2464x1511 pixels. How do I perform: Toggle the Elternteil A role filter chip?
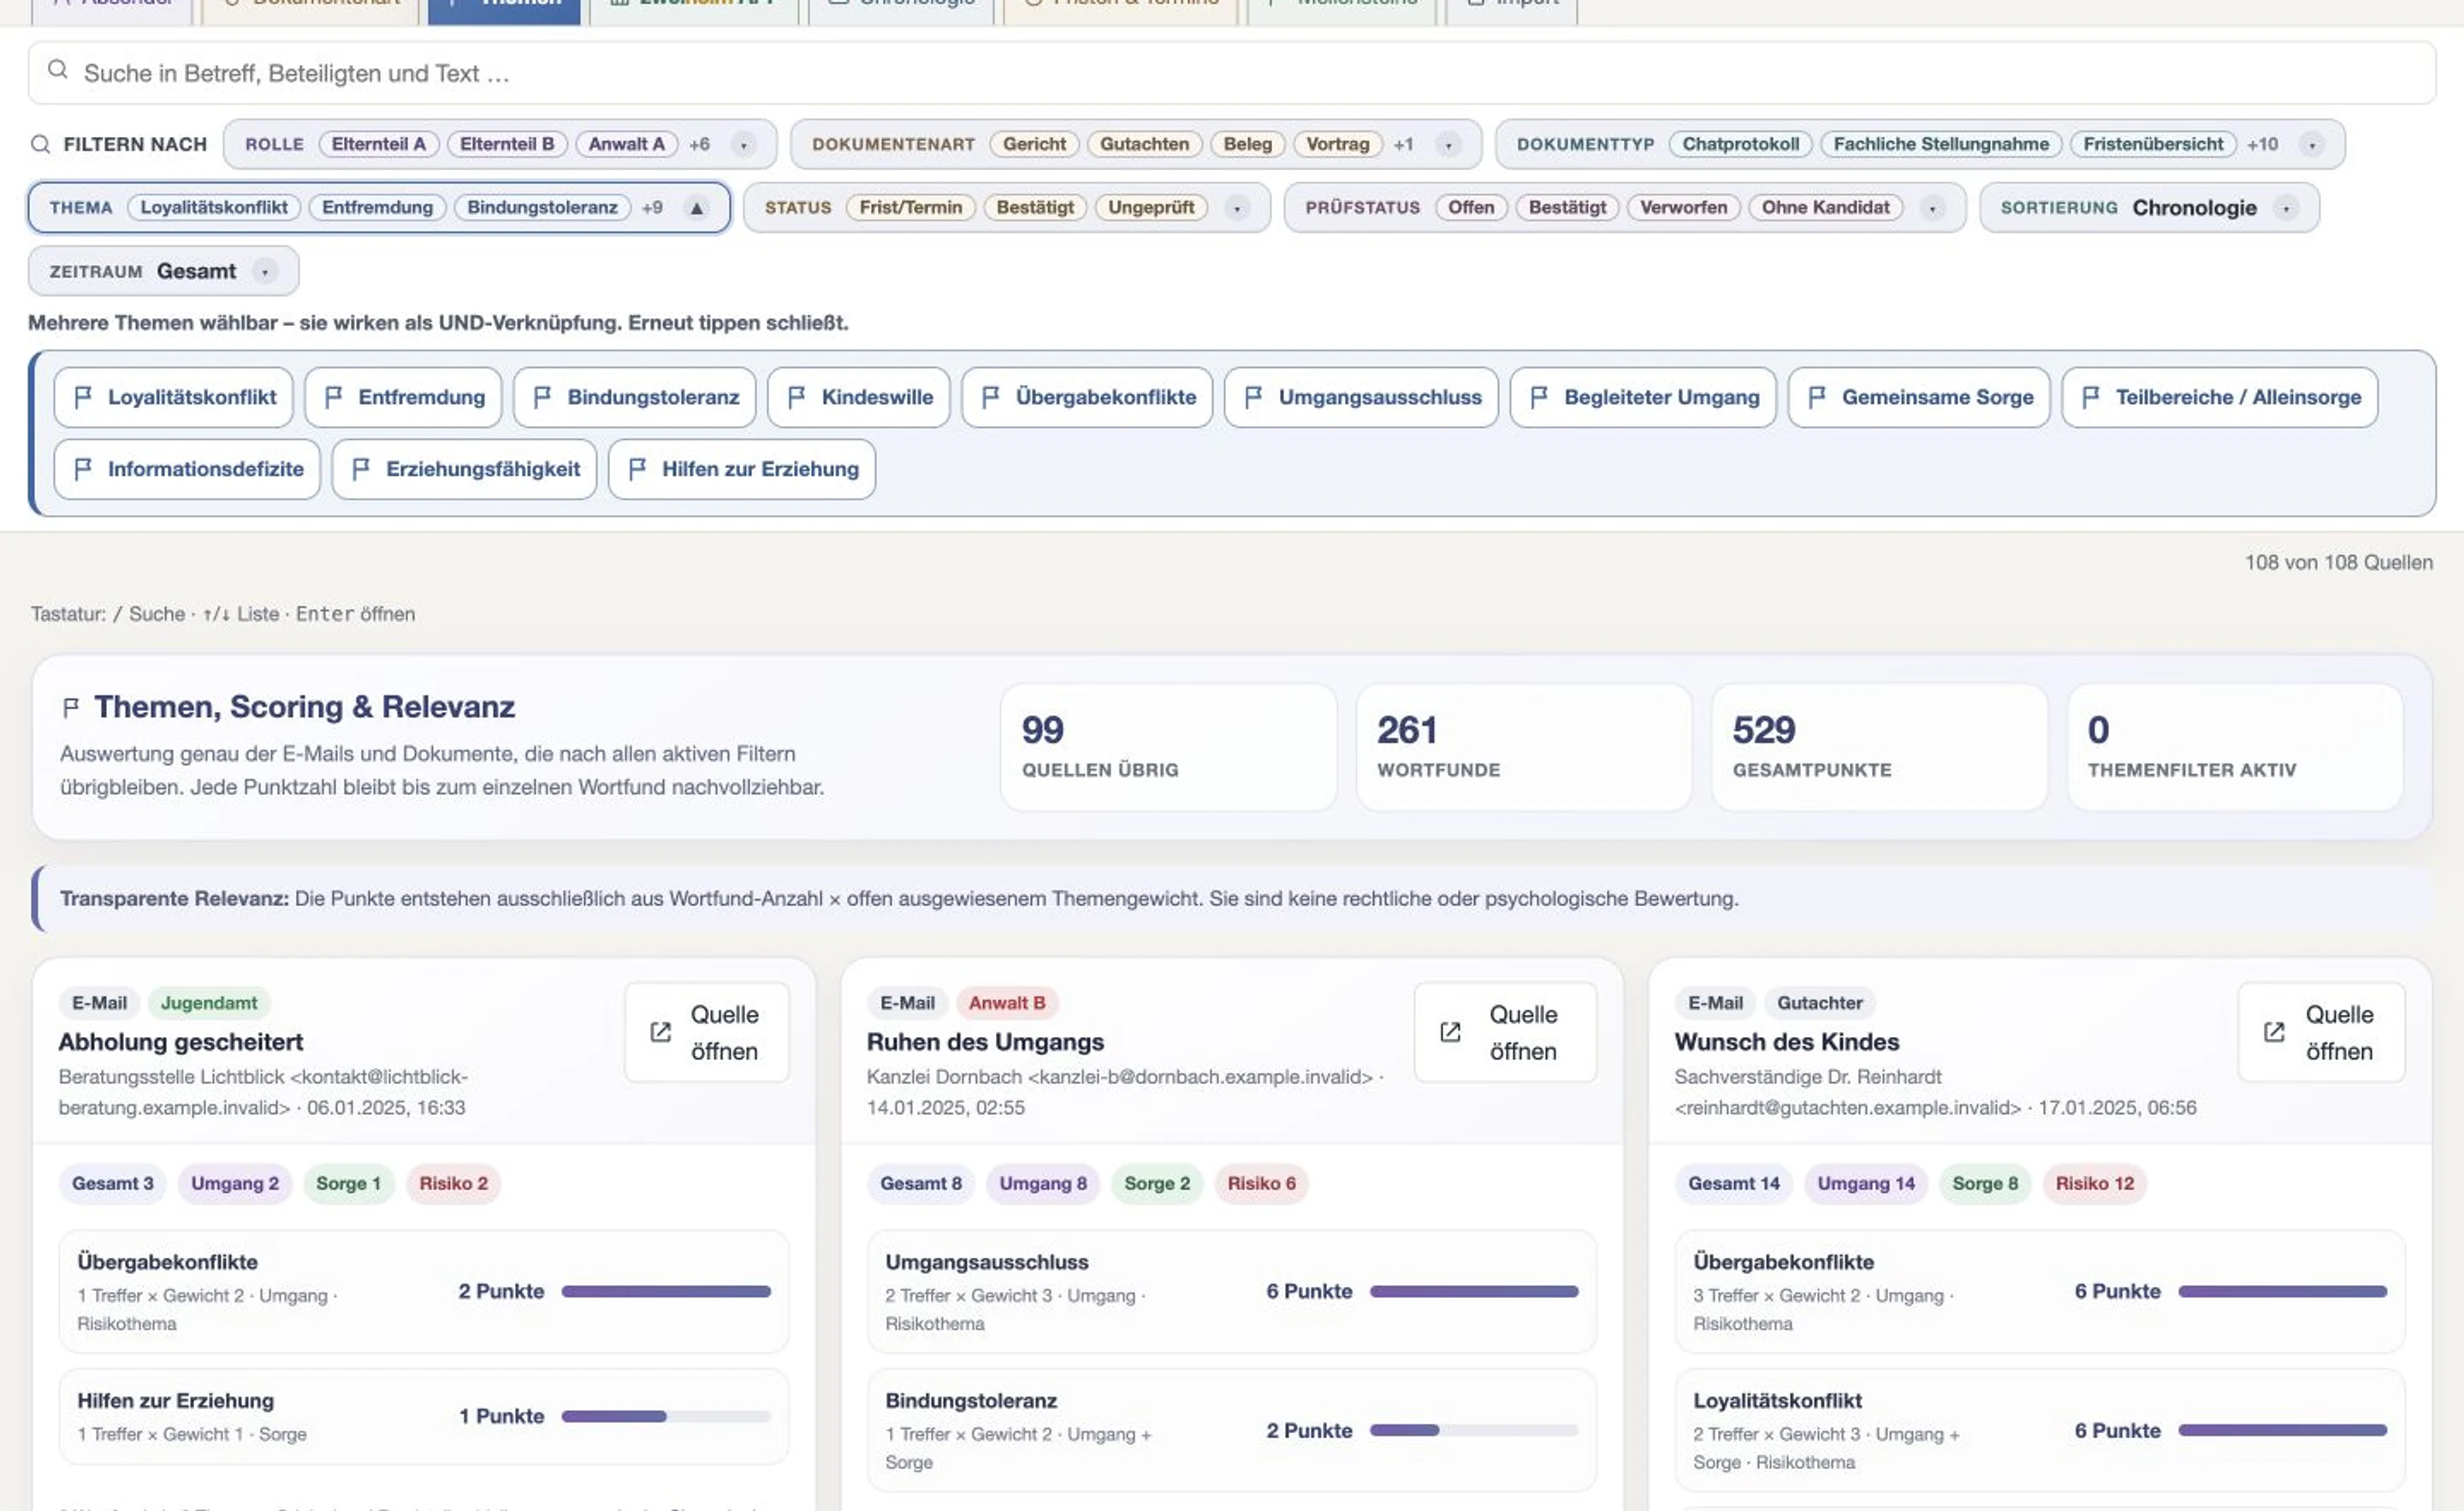click(378, 144)
